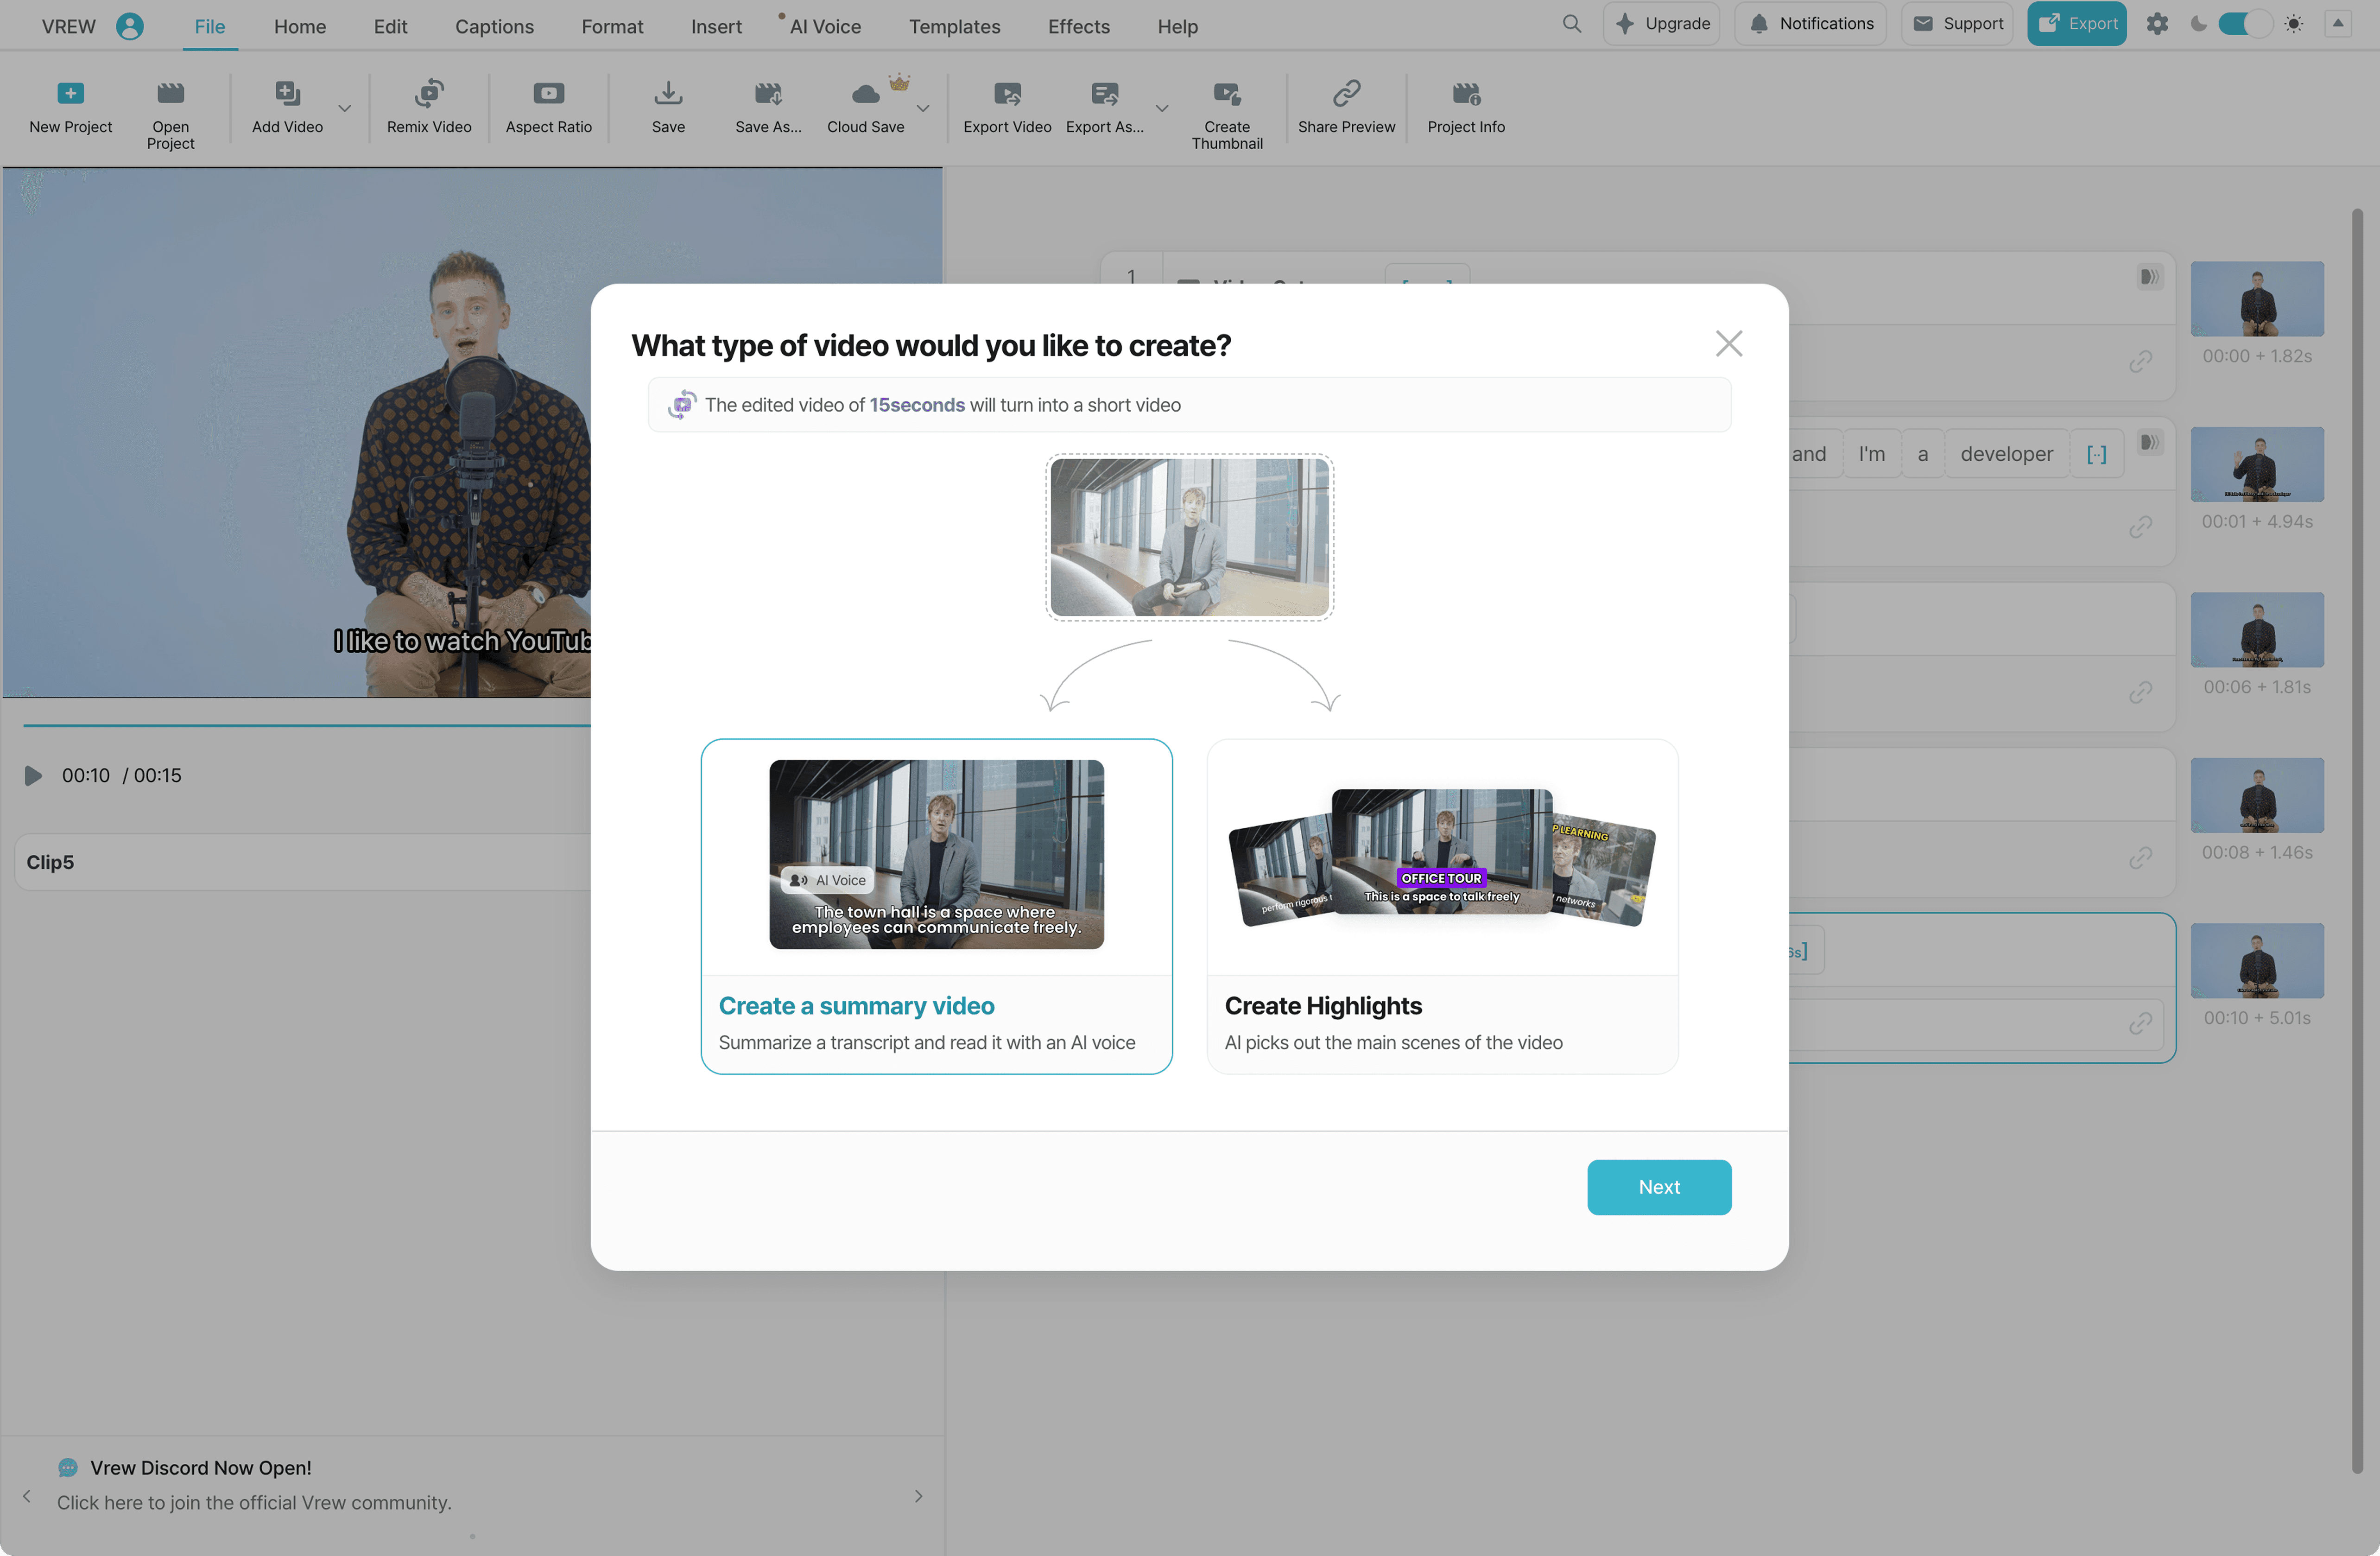Open settings gear in top bar
2380x1556 pixels.
point(2157,24)
